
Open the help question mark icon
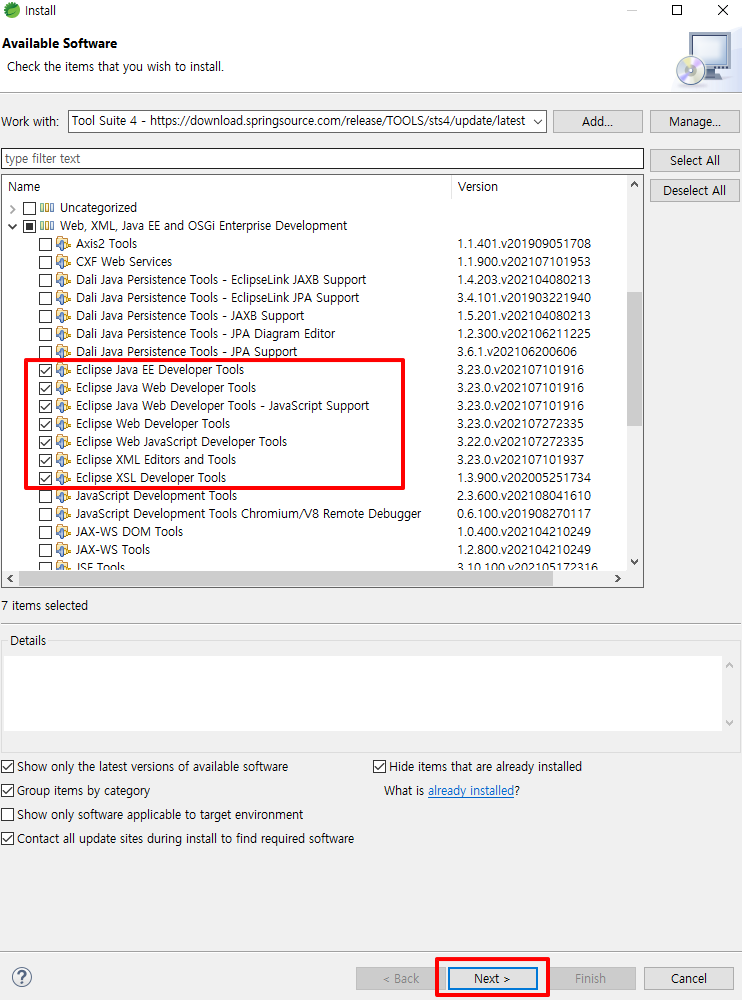(x=22, y=977)
